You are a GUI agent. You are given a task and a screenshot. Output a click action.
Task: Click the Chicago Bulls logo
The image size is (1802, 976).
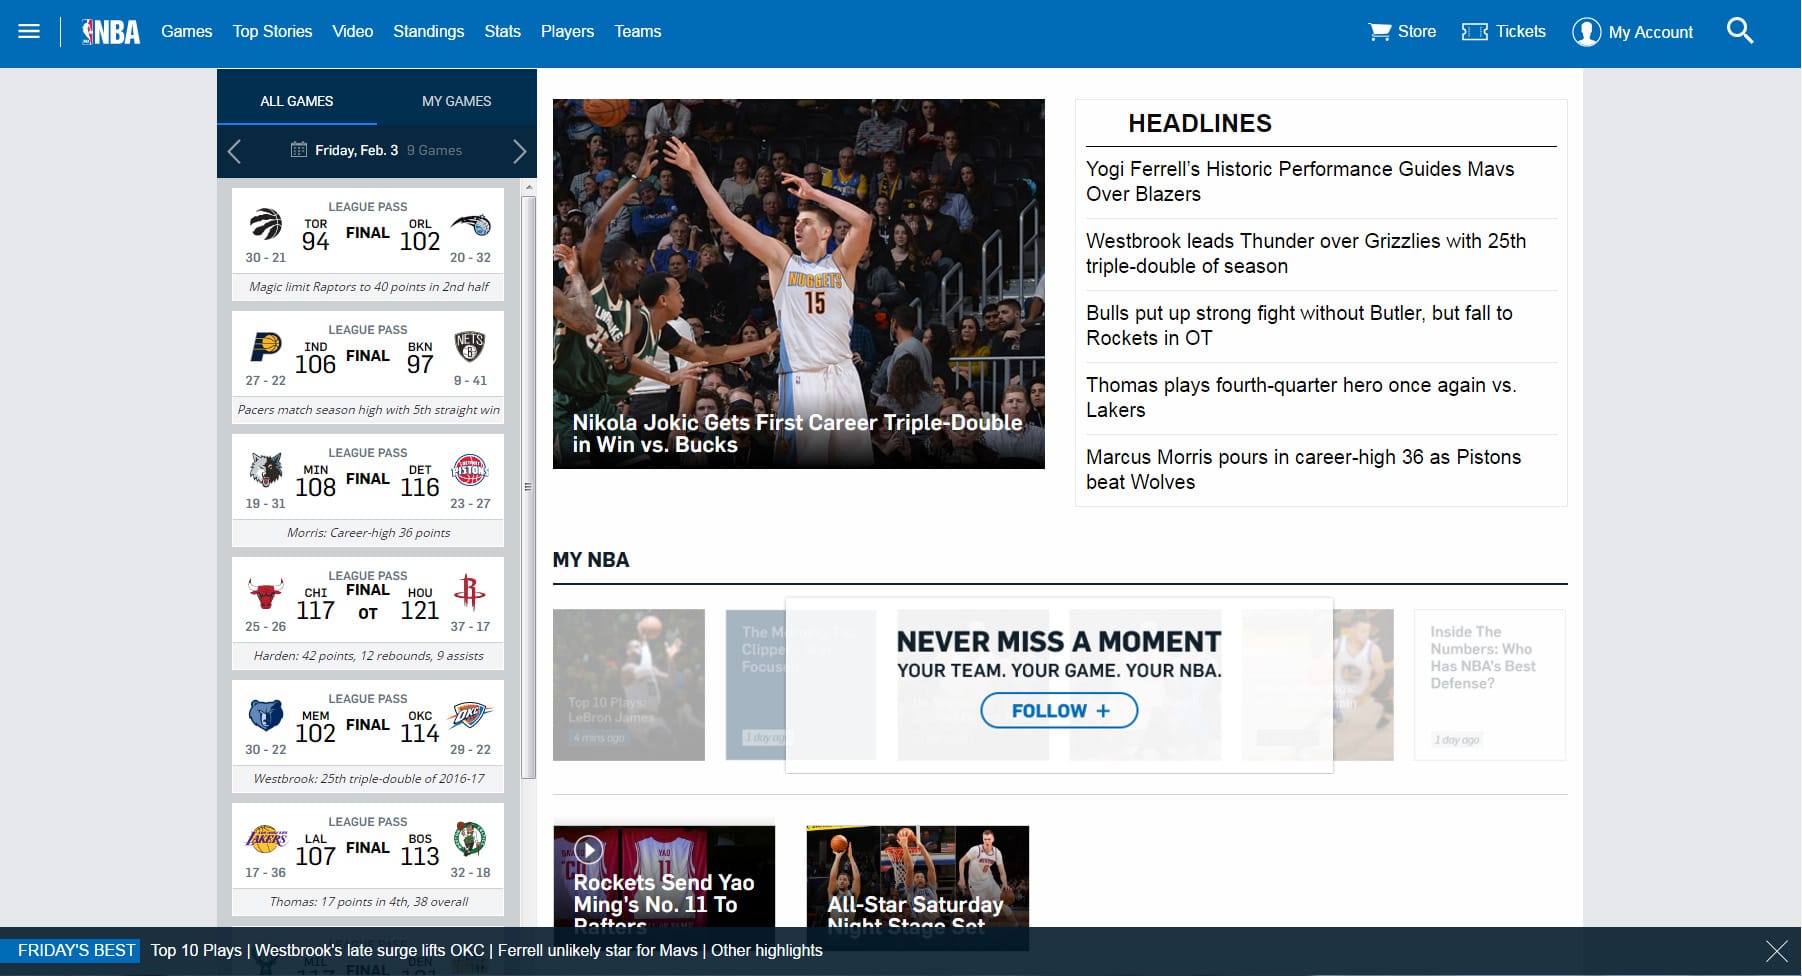(266, 593)
